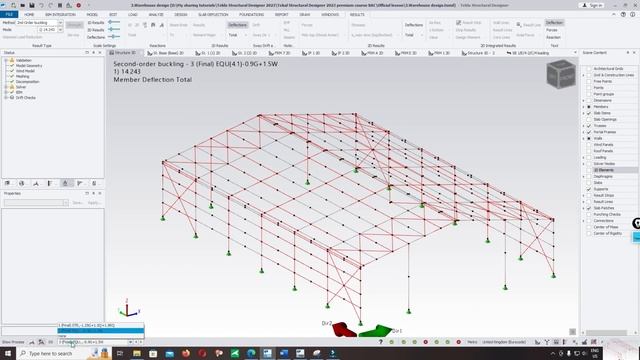The width and height of the screenshot is (640, 360).
Task: Toggle the Slab Patches checkbox
Action: coord(589,208)
